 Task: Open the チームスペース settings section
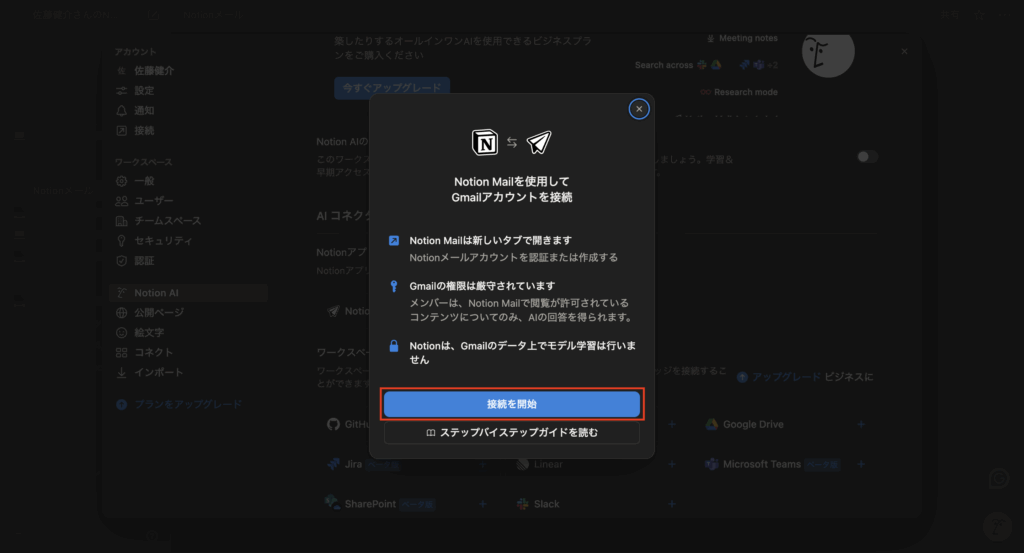166,221
